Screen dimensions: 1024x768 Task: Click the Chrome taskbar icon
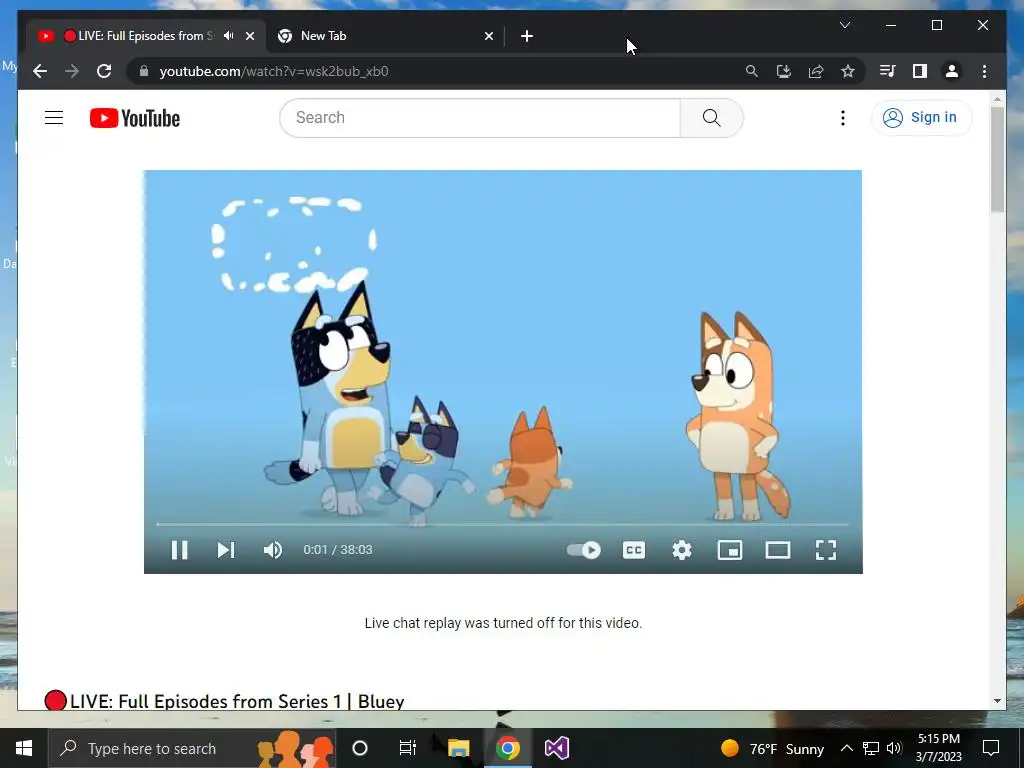[507, 748]
